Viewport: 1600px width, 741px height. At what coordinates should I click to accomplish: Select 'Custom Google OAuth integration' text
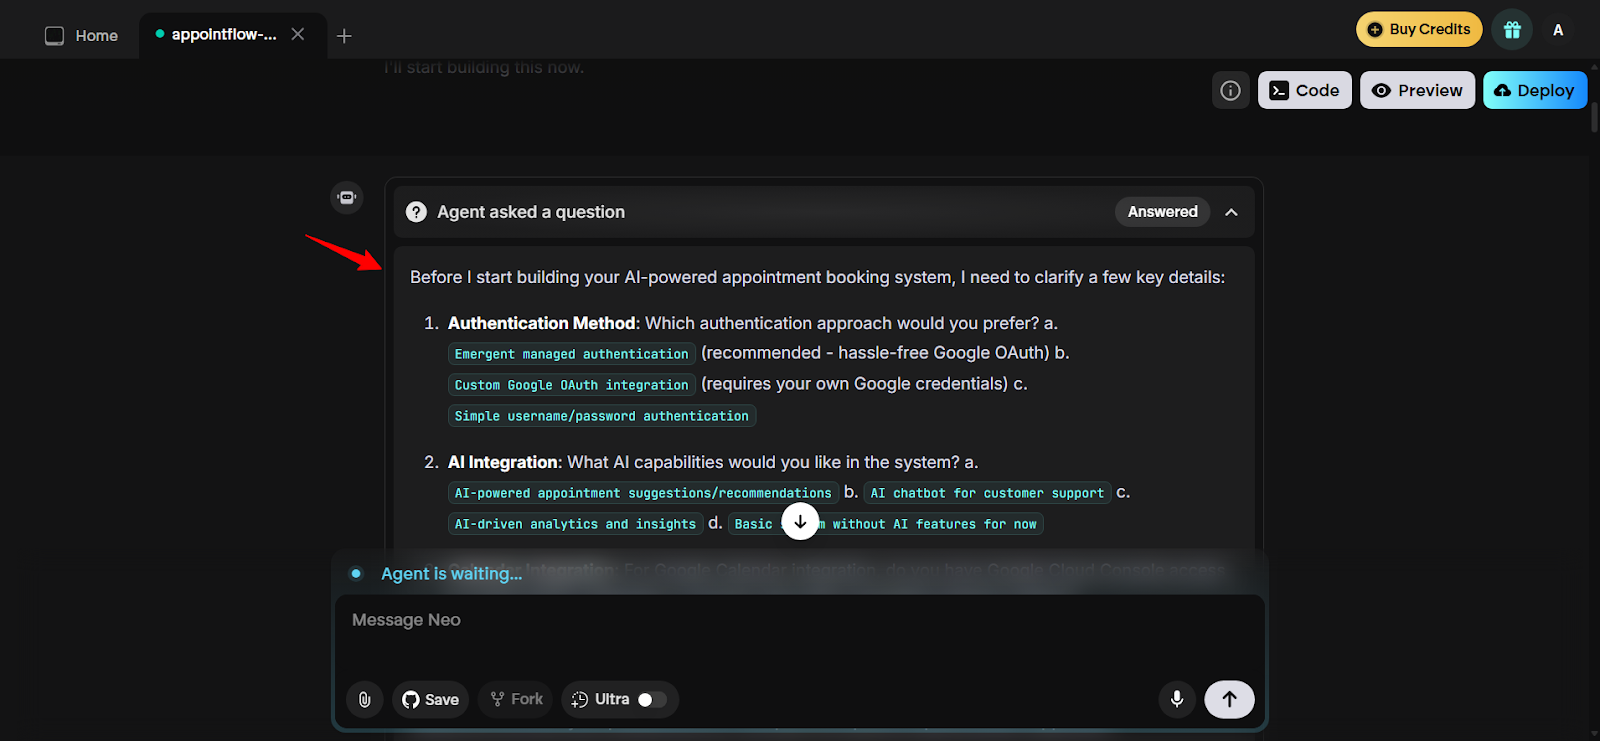571,385
